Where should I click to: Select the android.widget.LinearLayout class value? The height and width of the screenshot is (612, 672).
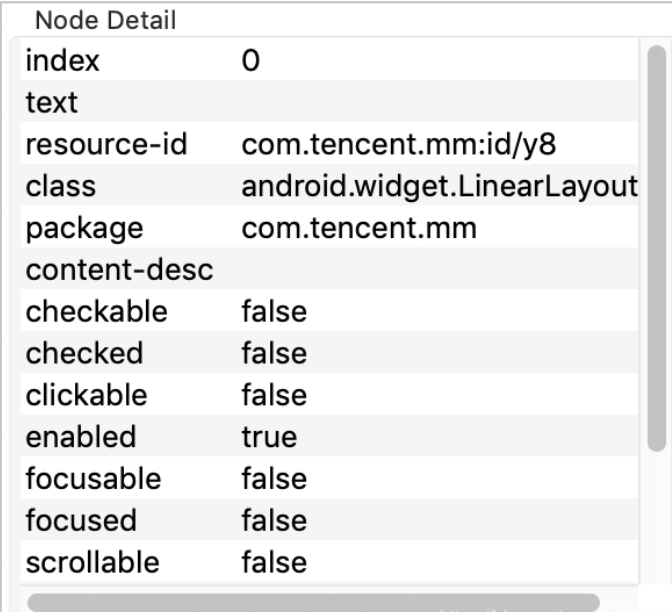pos(438,187)
